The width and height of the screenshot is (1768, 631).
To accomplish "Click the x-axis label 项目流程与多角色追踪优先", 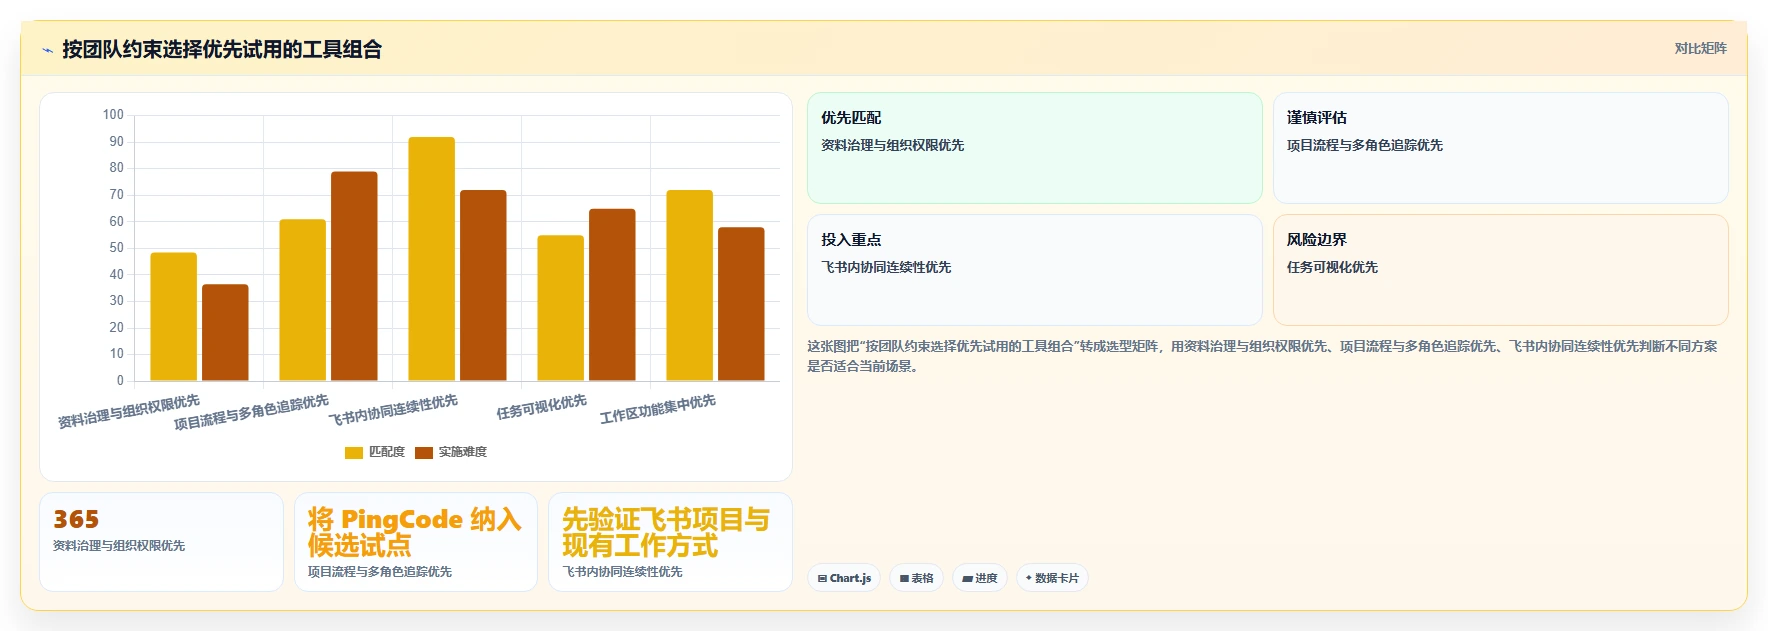I will (251, 412).
